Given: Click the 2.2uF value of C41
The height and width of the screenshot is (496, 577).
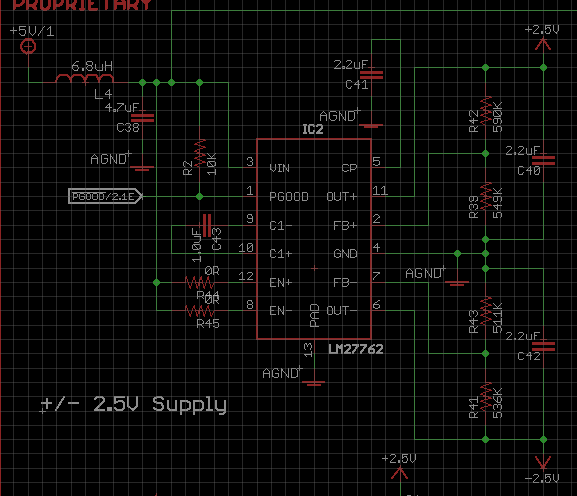Looking at the screenshot, I should [x=351, y=65].
